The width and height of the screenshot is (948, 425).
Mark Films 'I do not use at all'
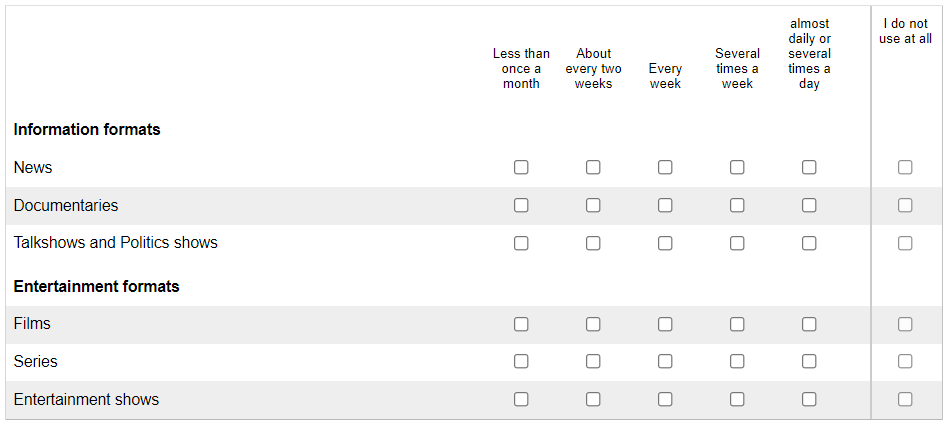click(x=904, y=324)
